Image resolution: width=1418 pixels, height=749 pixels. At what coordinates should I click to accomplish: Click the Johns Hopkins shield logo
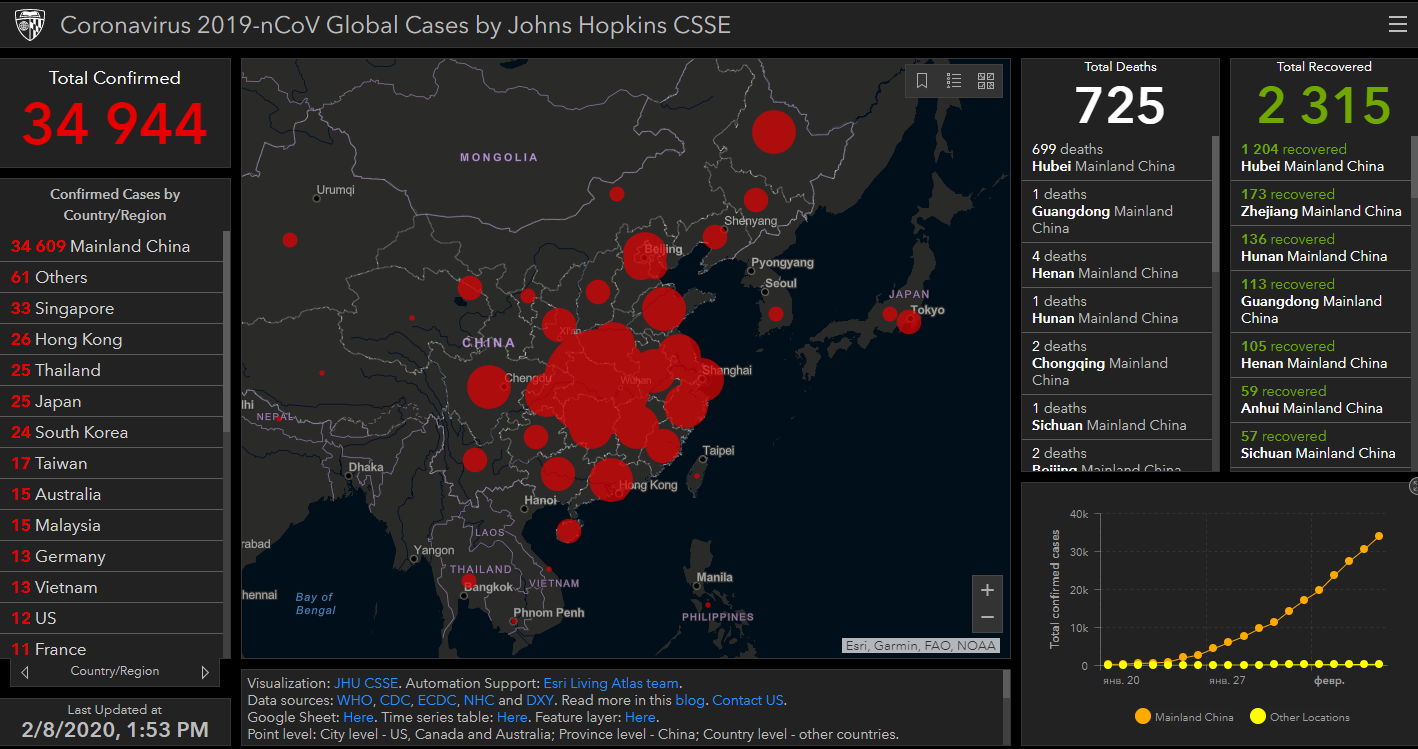click(x=28, y=24)
